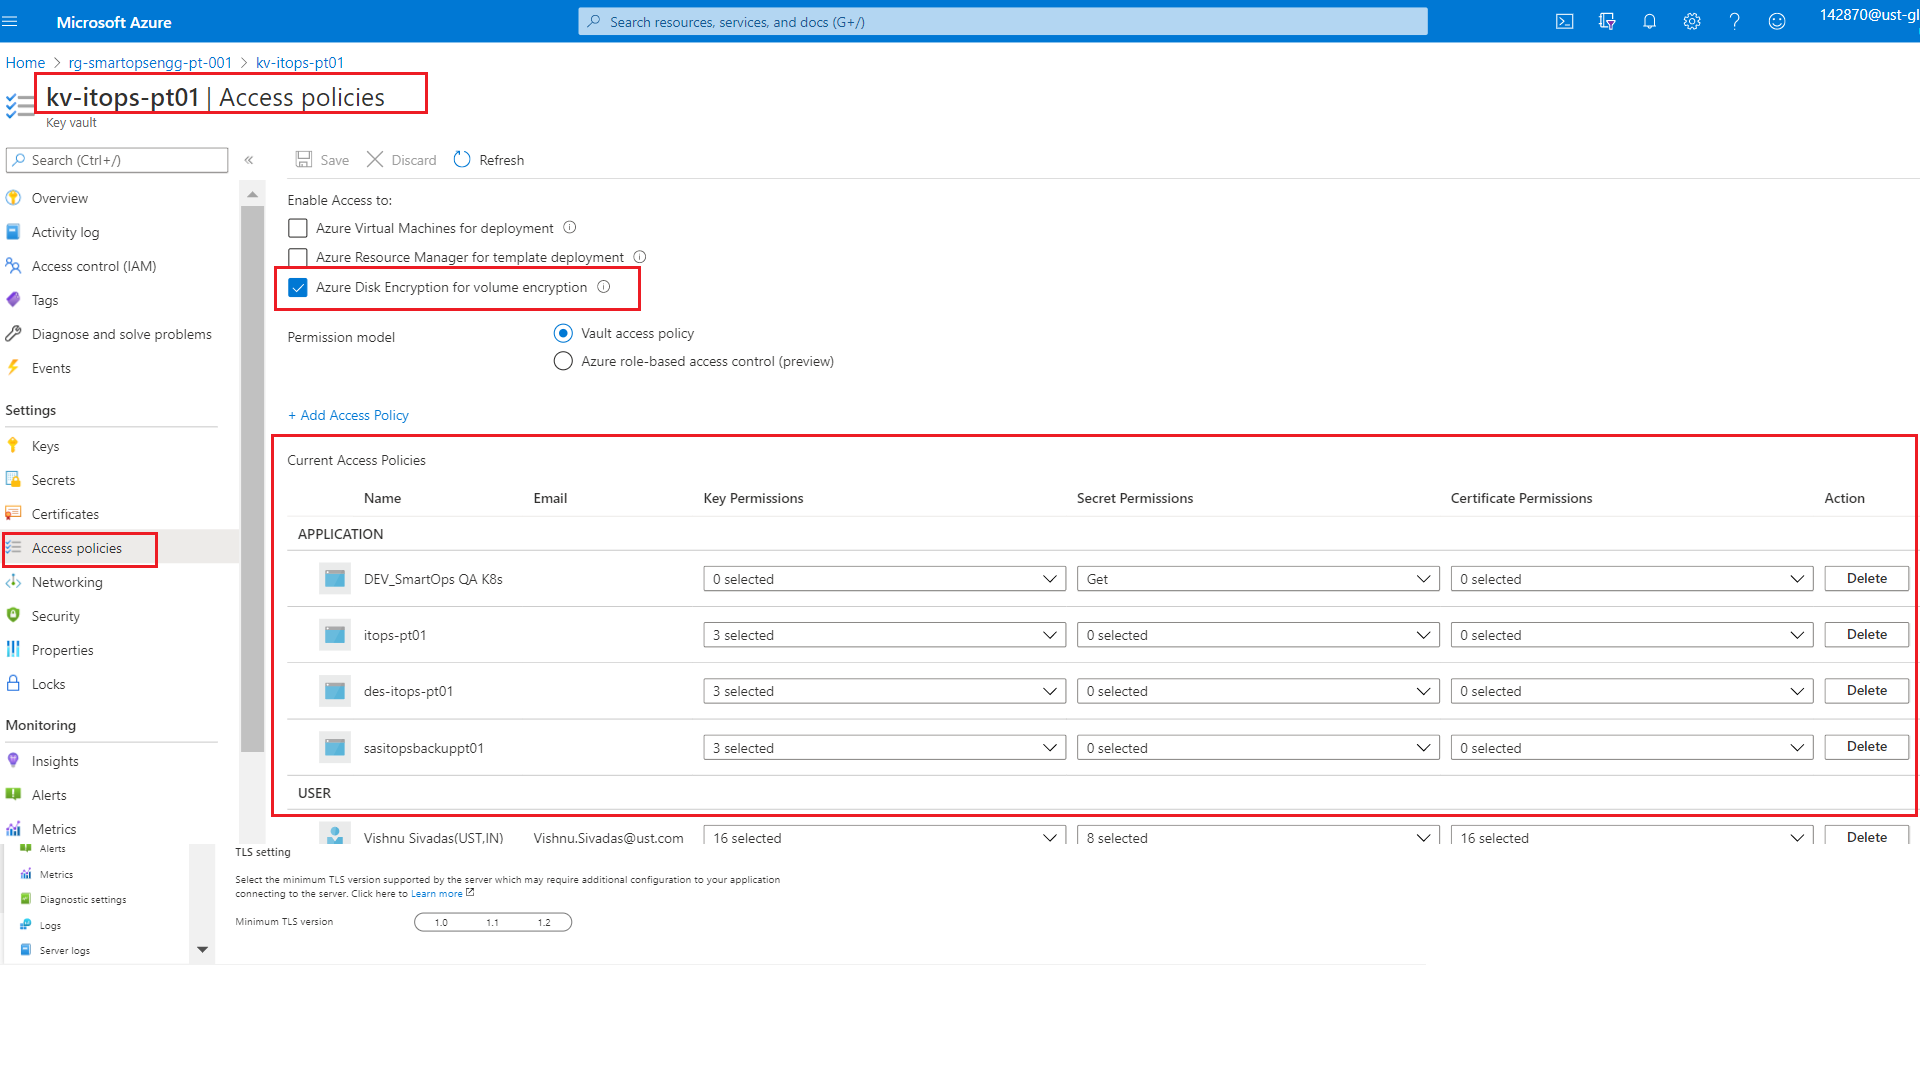Go to Home in the breadcrumb
1920x1080 pixels.
[25, 62]
